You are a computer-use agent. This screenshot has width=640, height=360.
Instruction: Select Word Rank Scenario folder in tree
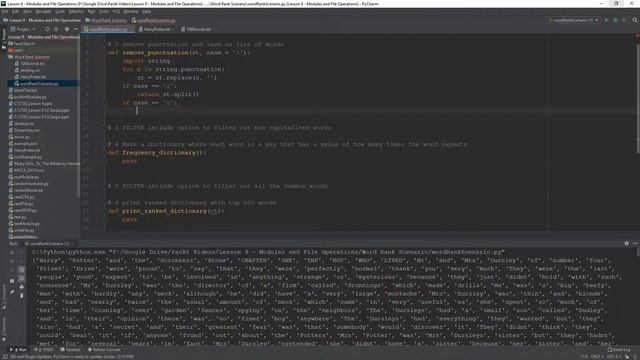coord(32,57)
